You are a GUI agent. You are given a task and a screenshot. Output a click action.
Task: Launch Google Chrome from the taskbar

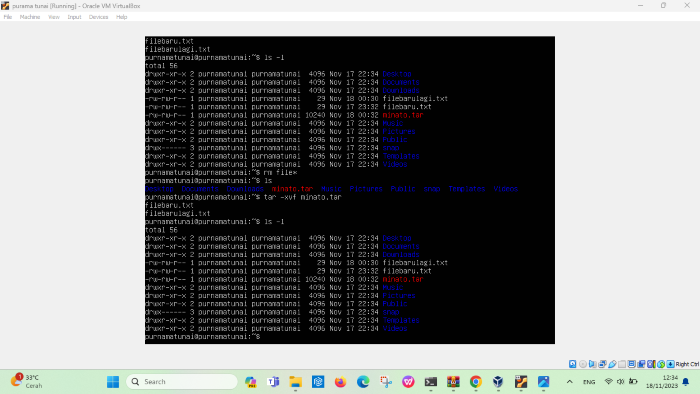tap(476, 382)
